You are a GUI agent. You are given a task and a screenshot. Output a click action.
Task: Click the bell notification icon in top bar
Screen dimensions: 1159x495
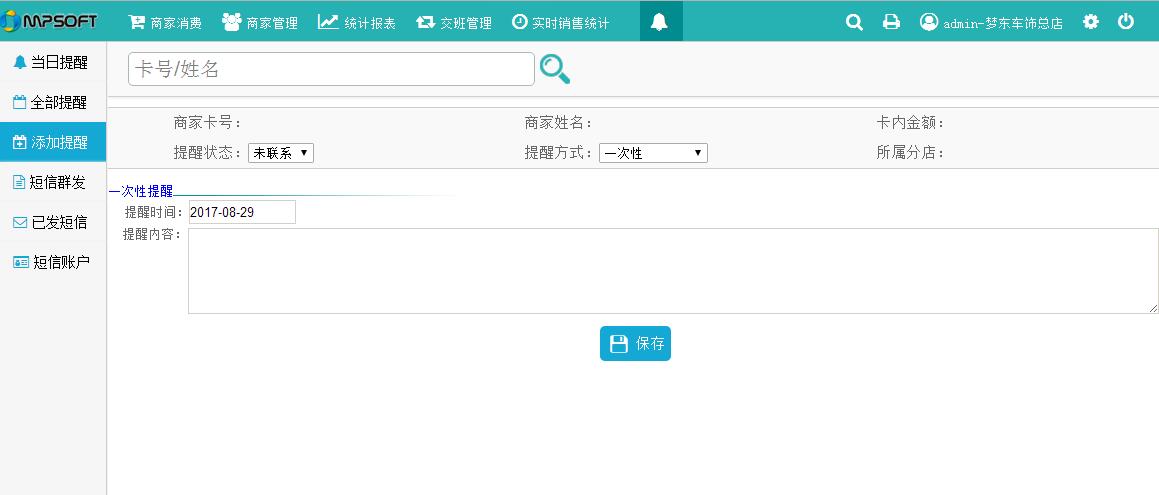(659, 22)
